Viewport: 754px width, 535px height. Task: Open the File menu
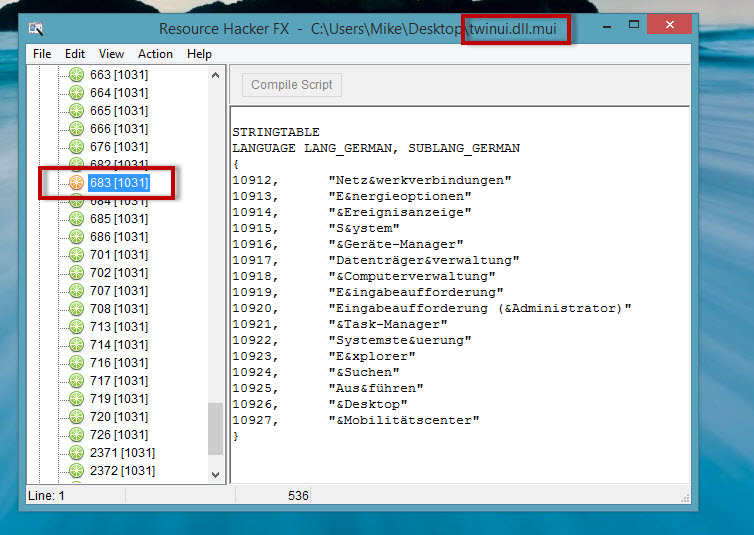point(42,54)
